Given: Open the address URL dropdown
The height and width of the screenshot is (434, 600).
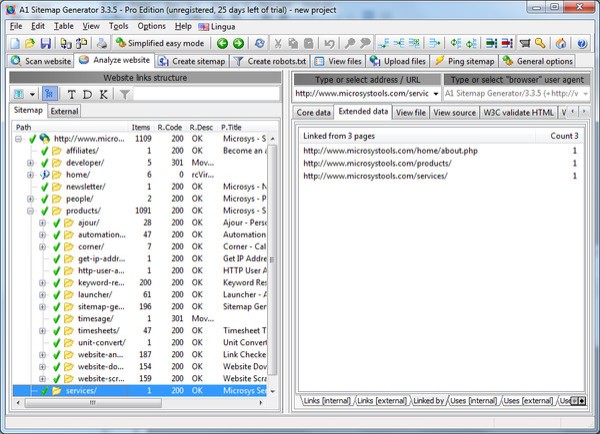Looking at the screenshot, I should [434, 94].
